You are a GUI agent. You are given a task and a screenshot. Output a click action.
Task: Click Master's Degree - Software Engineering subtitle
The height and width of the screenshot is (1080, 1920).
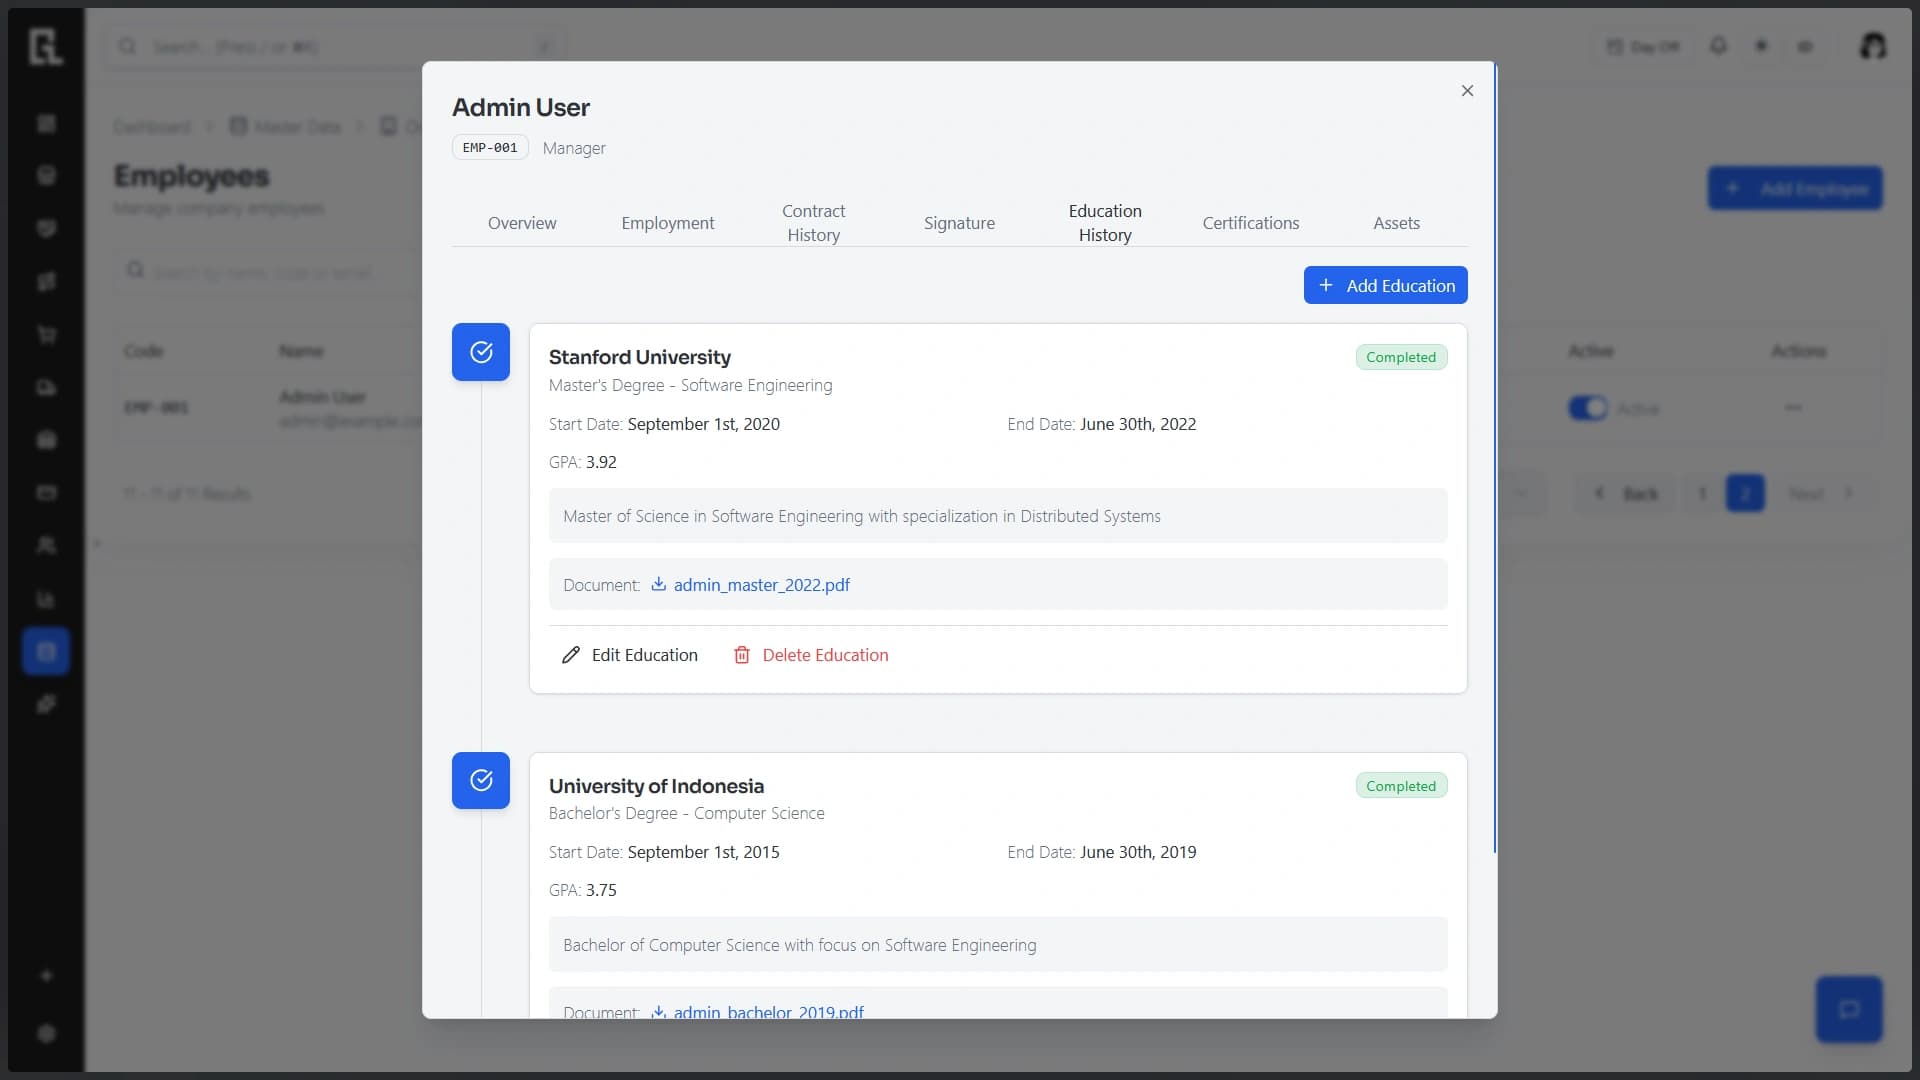691,385
